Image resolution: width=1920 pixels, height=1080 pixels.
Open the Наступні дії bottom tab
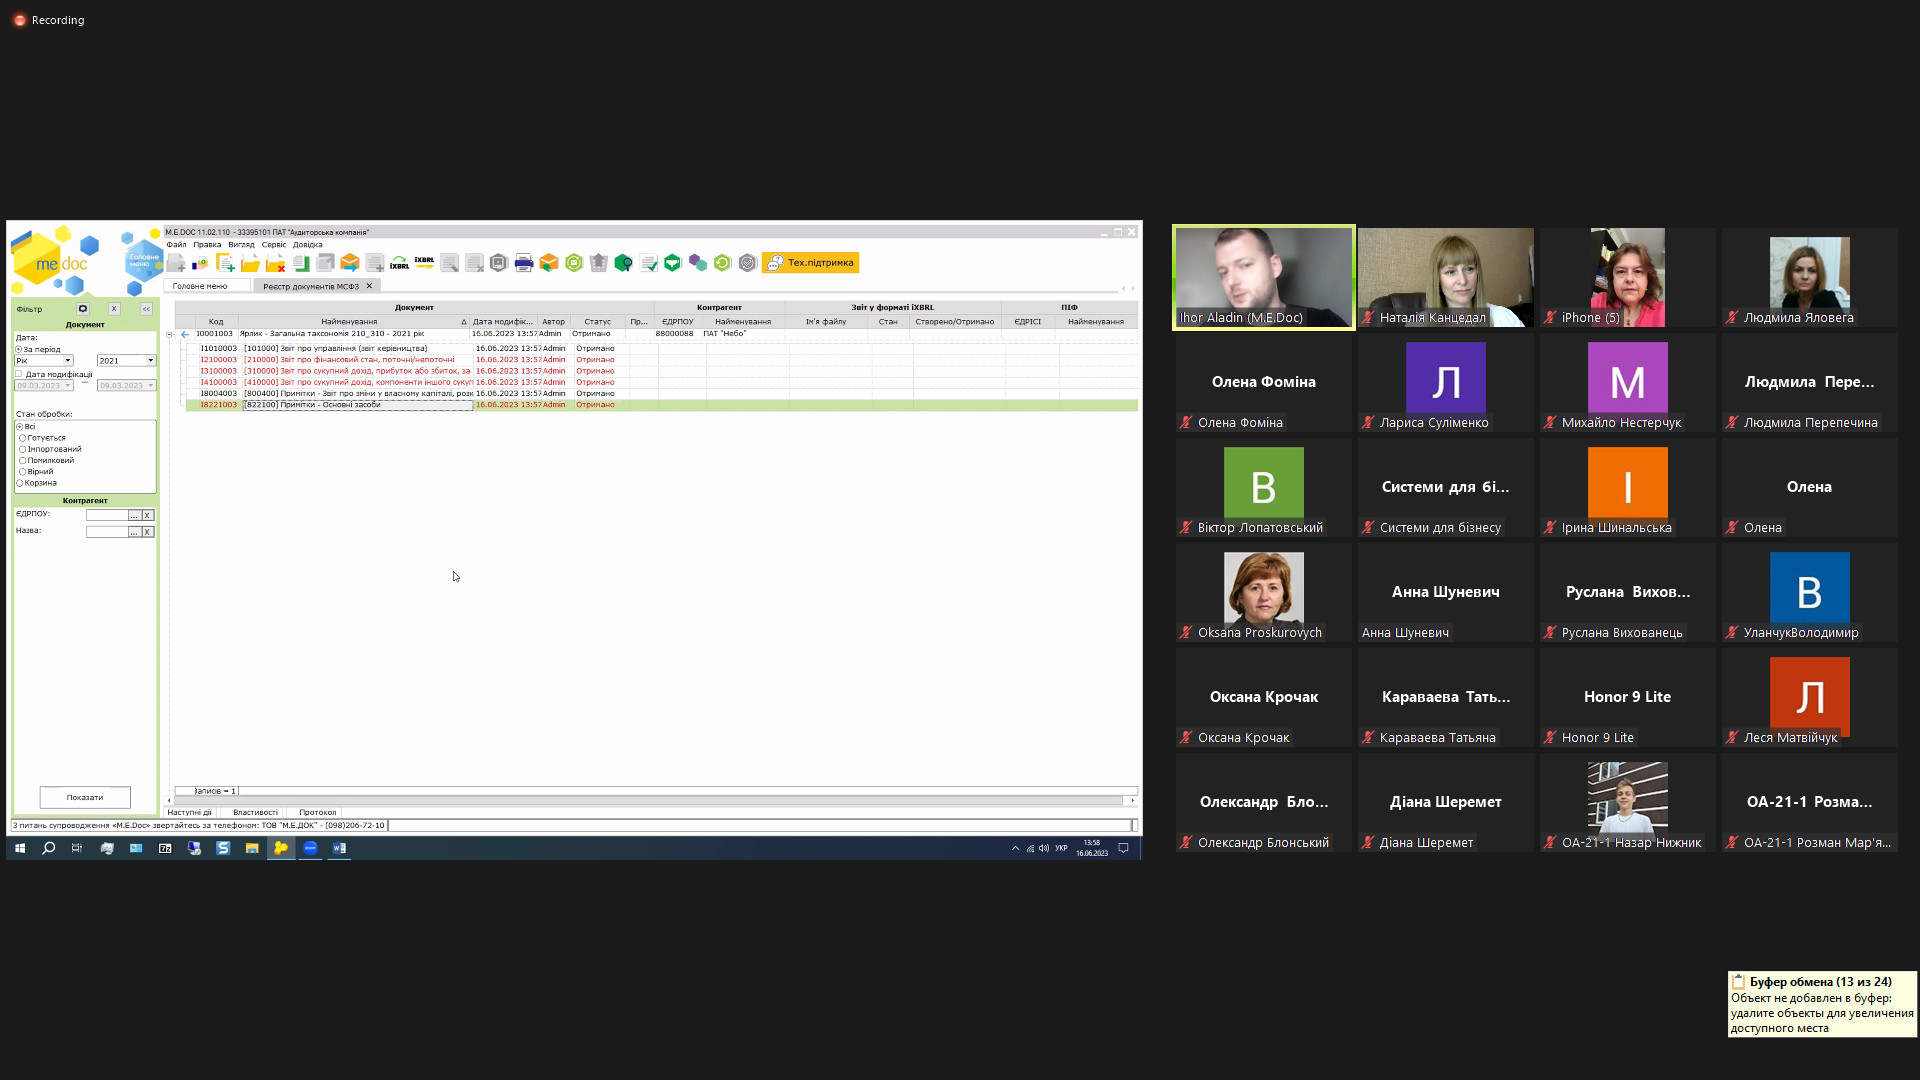[x=190, y=813]
